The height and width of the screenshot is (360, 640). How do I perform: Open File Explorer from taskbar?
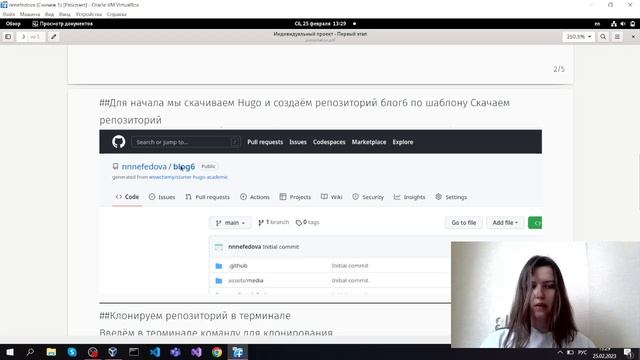[51, 352]
